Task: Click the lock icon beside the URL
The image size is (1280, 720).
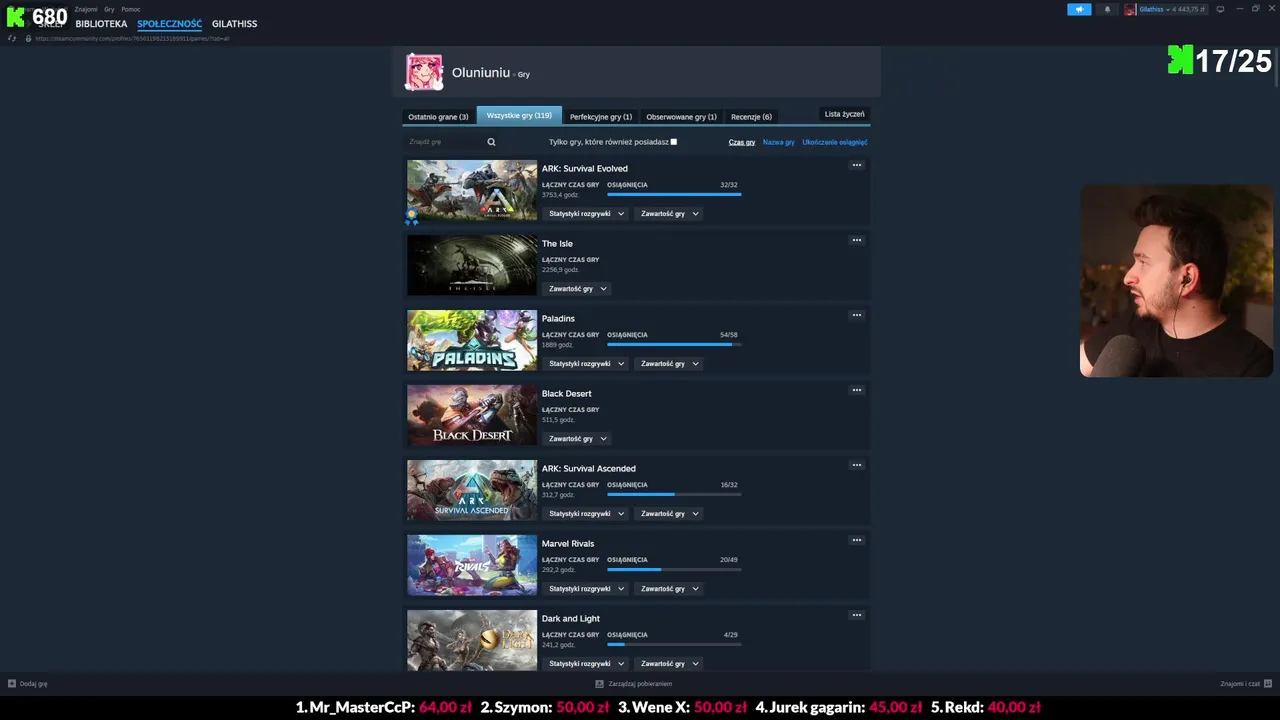Action: pyautogui.click(x=29, y=38)
